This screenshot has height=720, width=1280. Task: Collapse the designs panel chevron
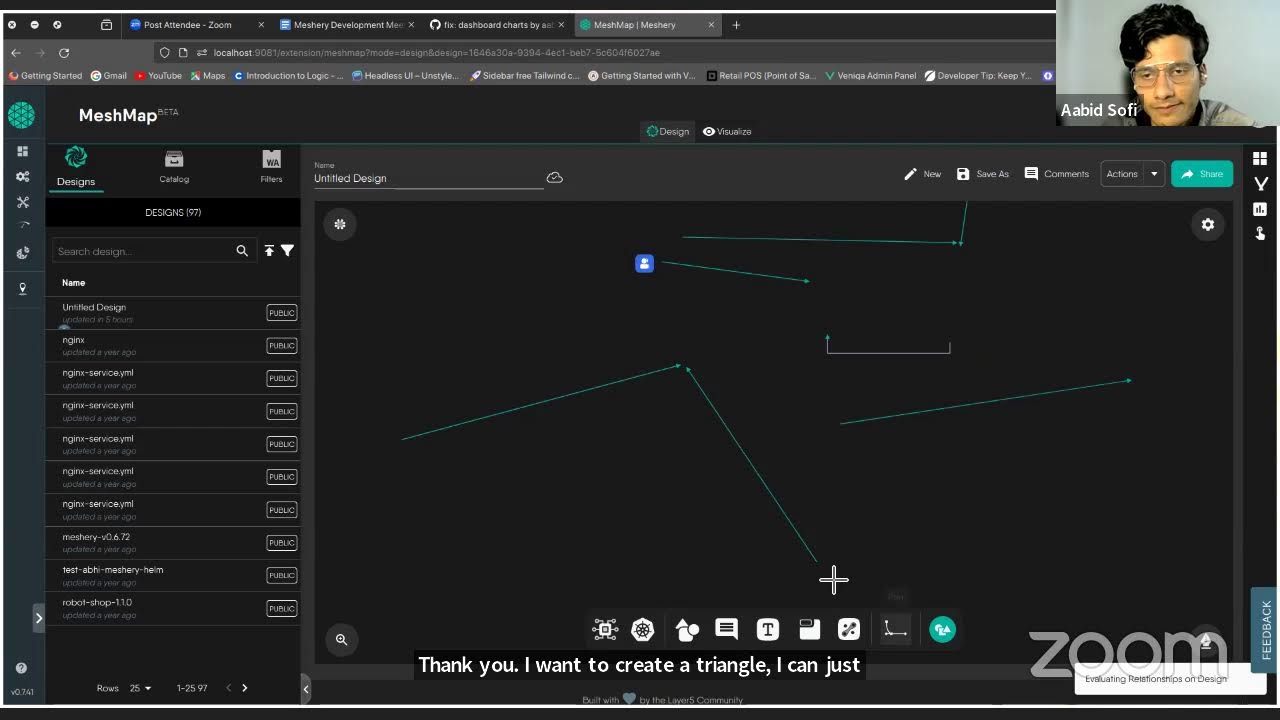[306, 688]
